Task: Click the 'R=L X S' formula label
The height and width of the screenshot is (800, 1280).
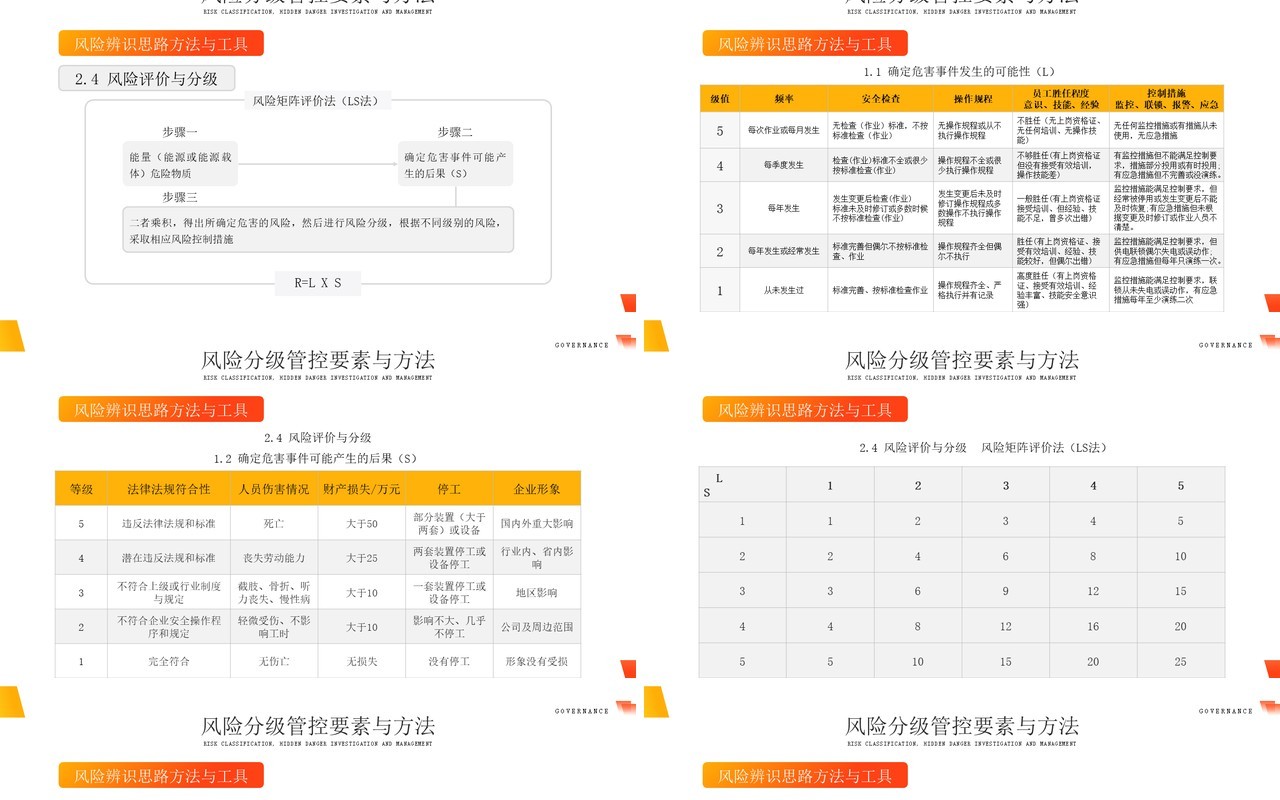Action: click(x=318, y=283)
